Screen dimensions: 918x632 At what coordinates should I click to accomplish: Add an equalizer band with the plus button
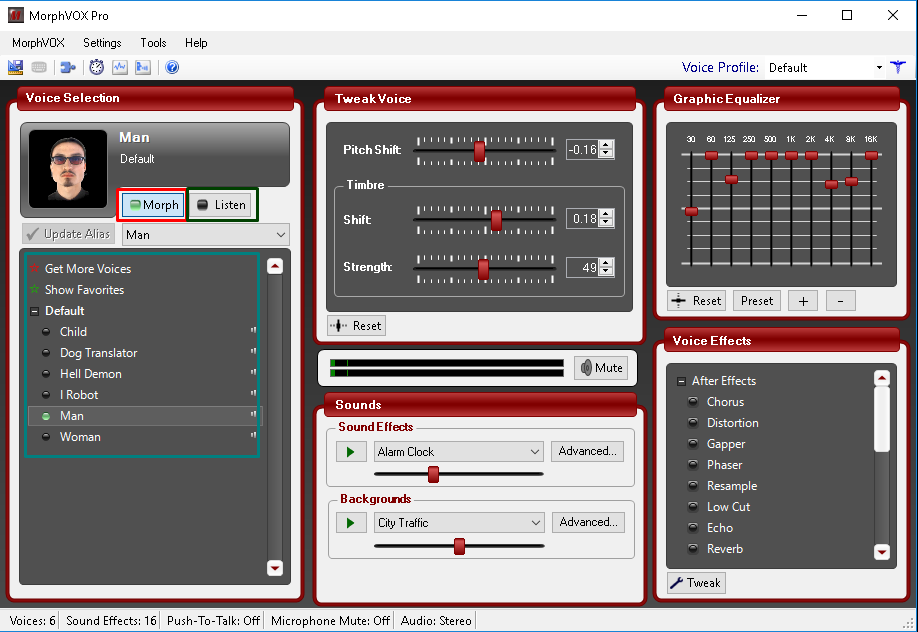(803, 301)
